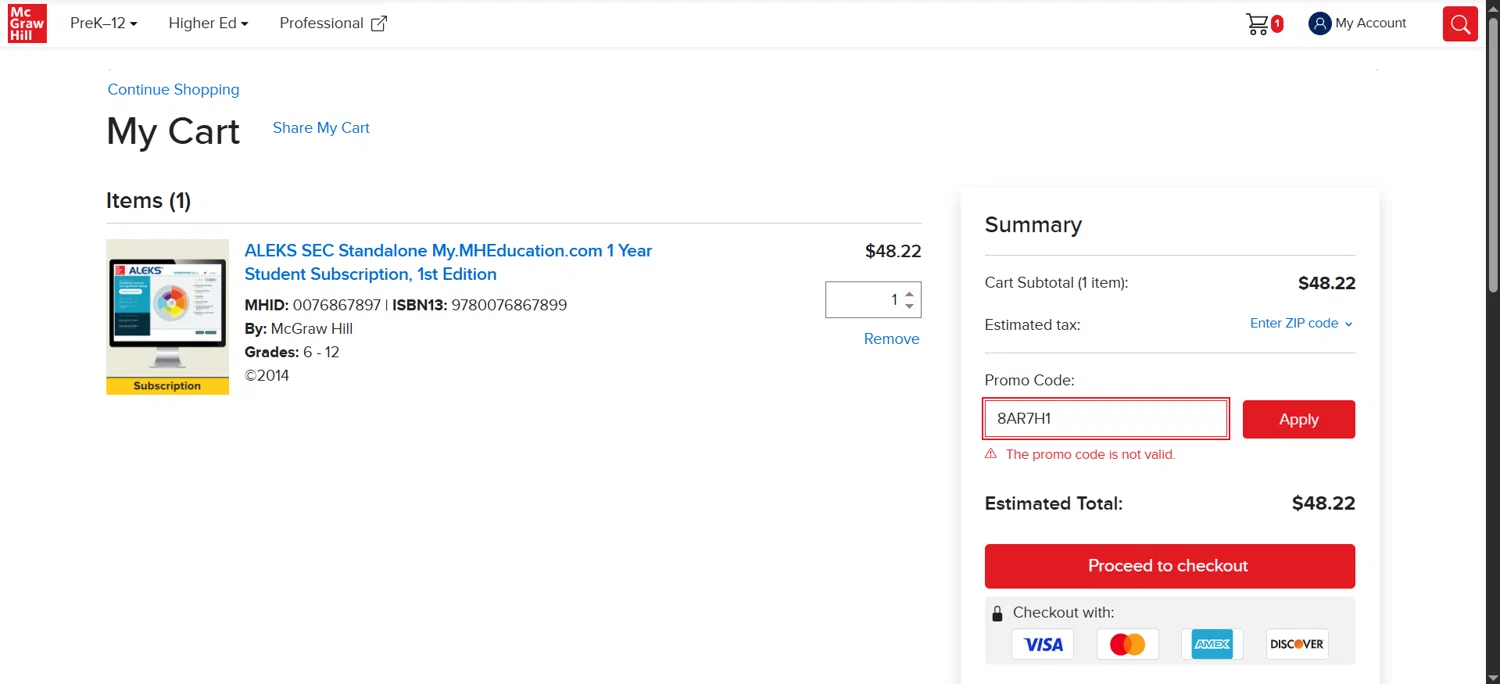Screen dimensions: 1500x684
Task: Click the My Account user icon
Action: coord(1320,23)
